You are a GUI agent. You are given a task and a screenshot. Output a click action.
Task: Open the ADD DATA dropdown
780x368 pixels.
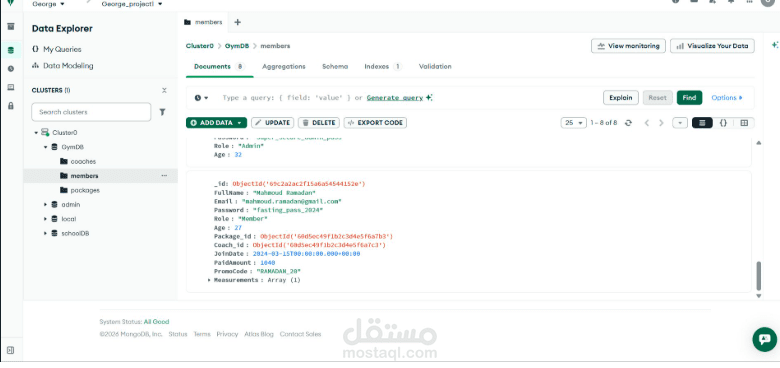[216, 123]
